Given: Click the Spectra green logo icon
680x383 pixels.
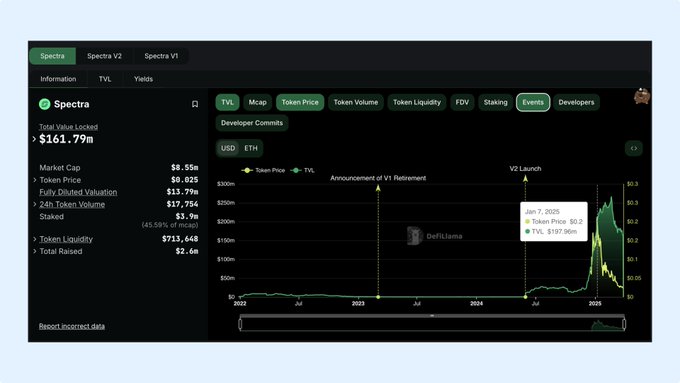Looking at the screenshot, I should pos(44,104).
